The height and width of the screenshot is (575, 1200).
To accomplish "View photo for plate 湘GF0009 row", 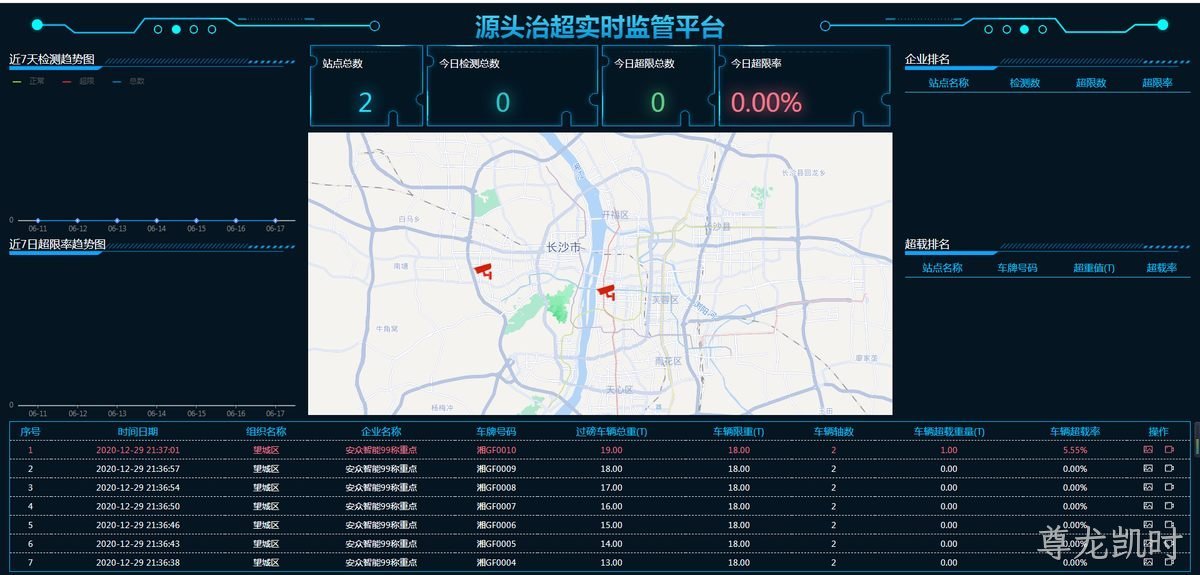I will click(1148, 468).
